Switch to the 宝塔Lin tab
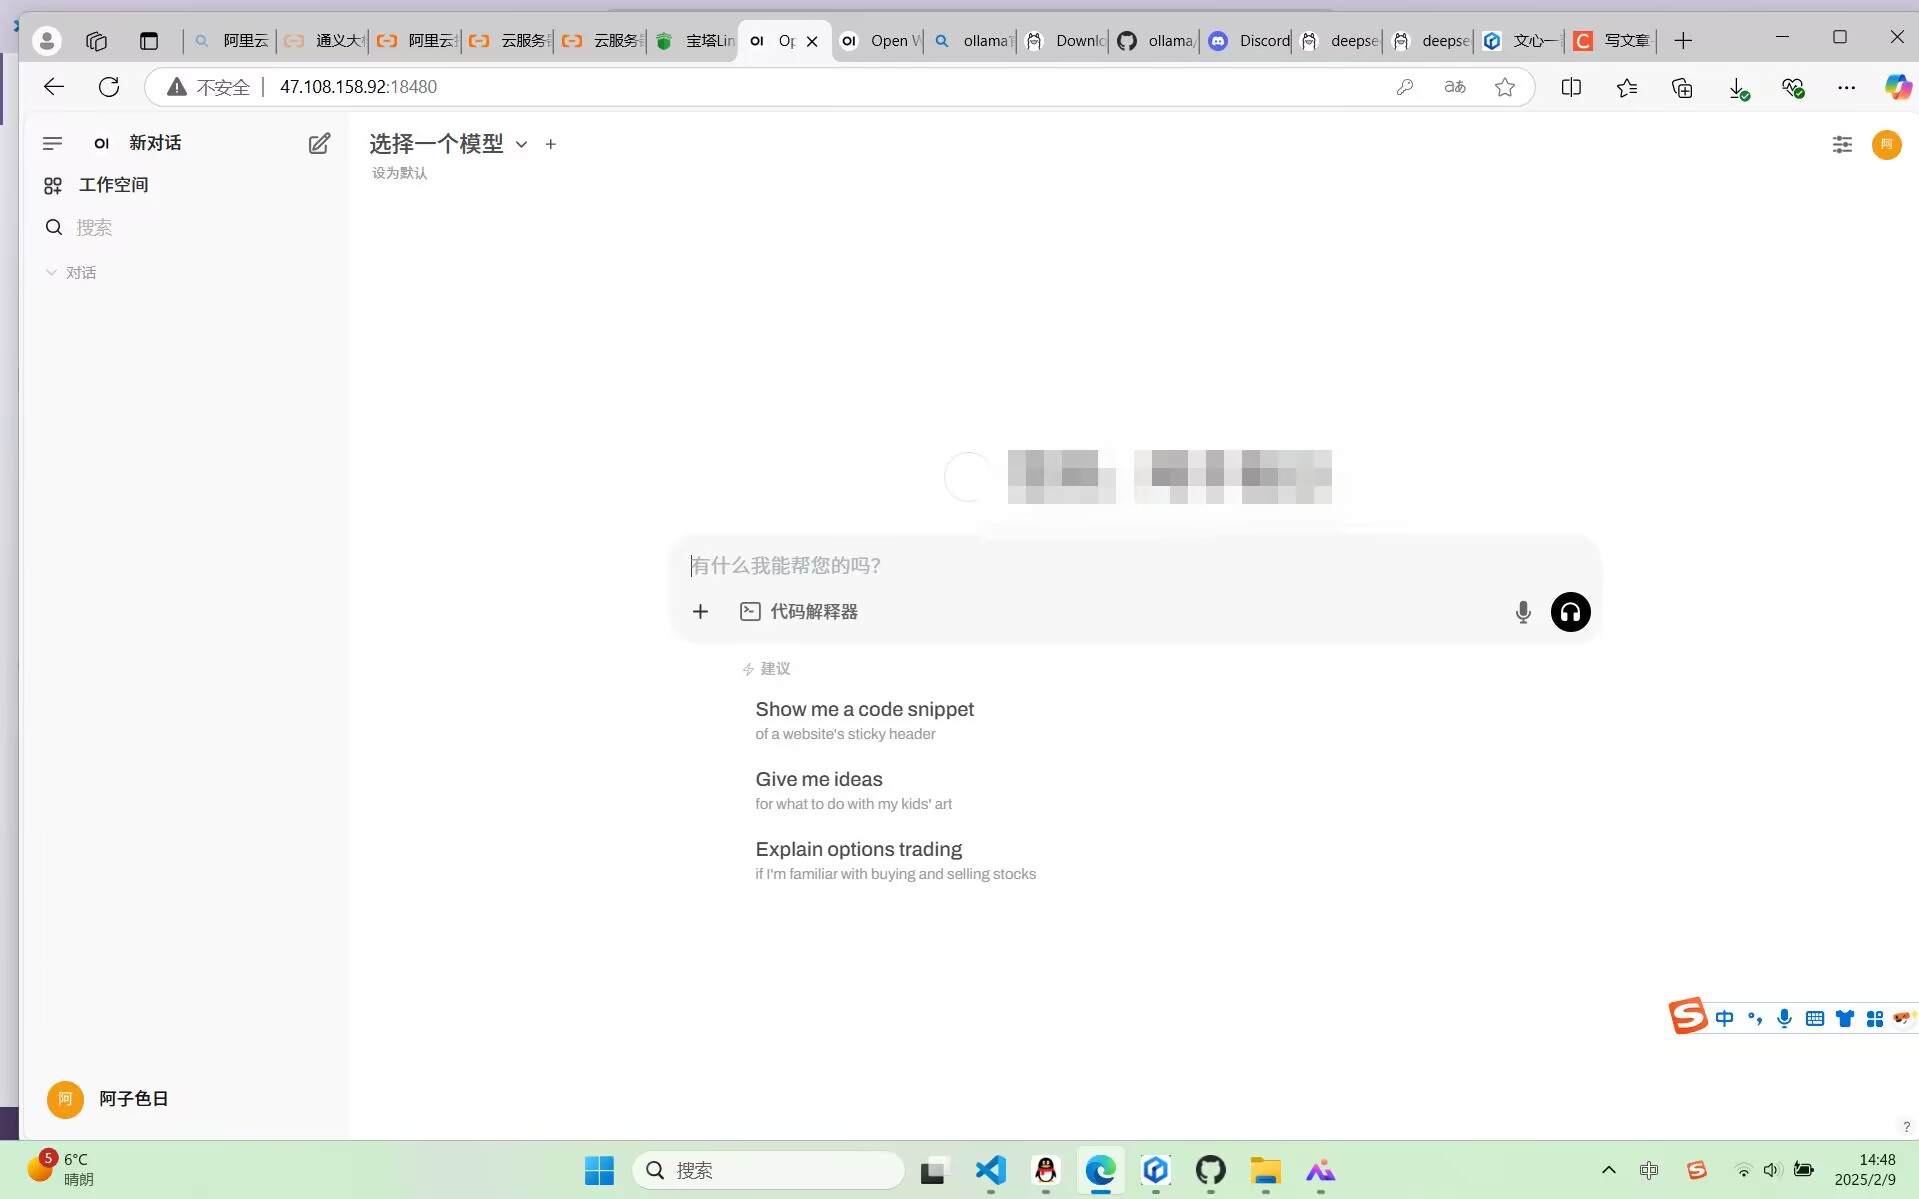 coord(693,41)
